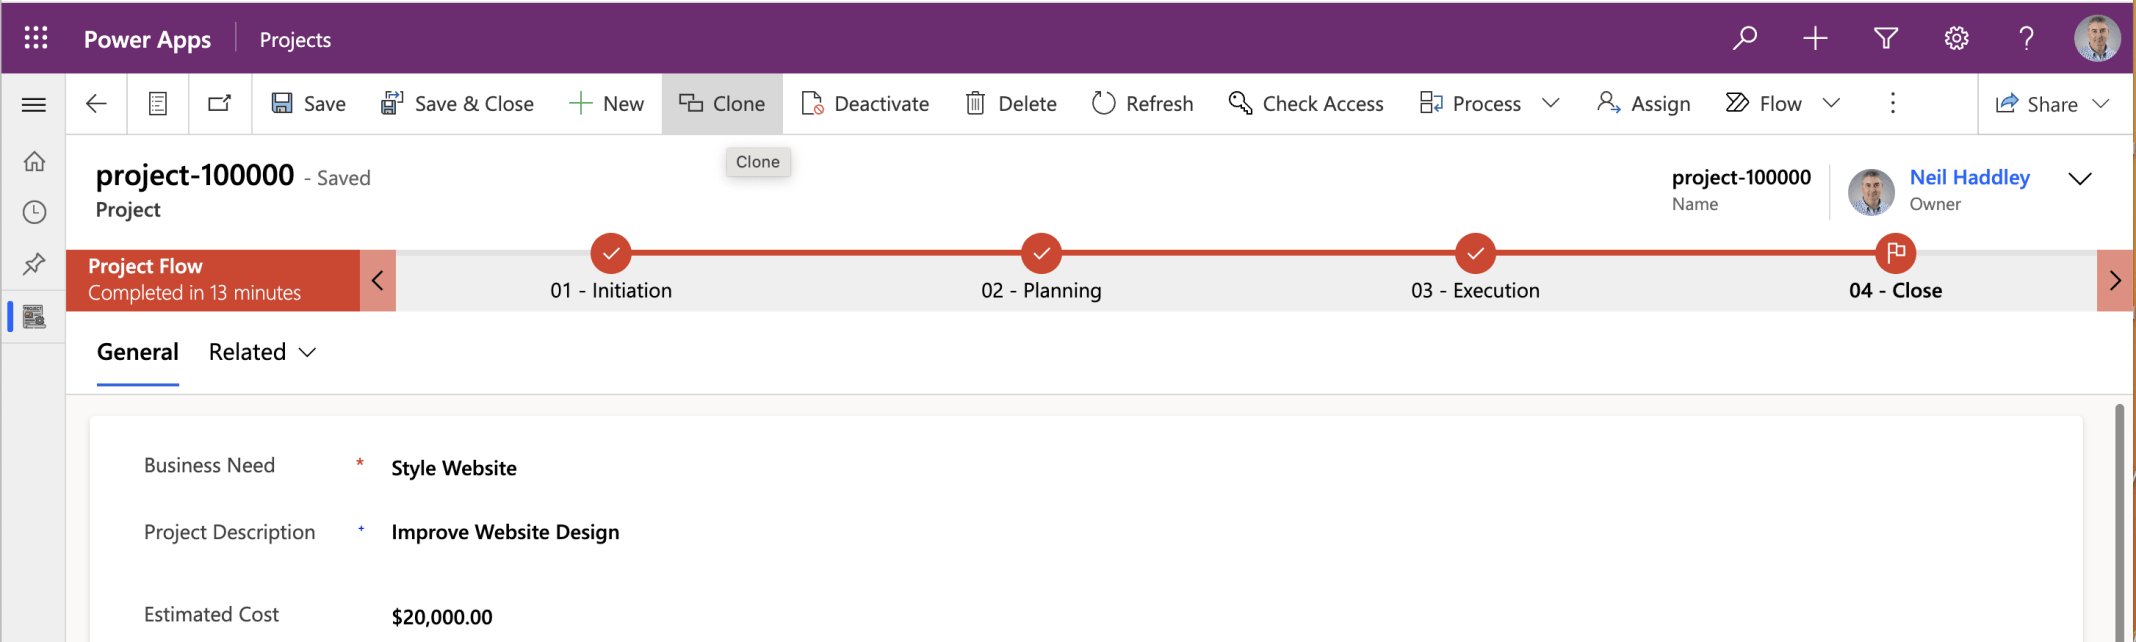Expand the Process dropdown arrow
Viewport: 2136px width, 642px height.
click(x=1551, y=103)
